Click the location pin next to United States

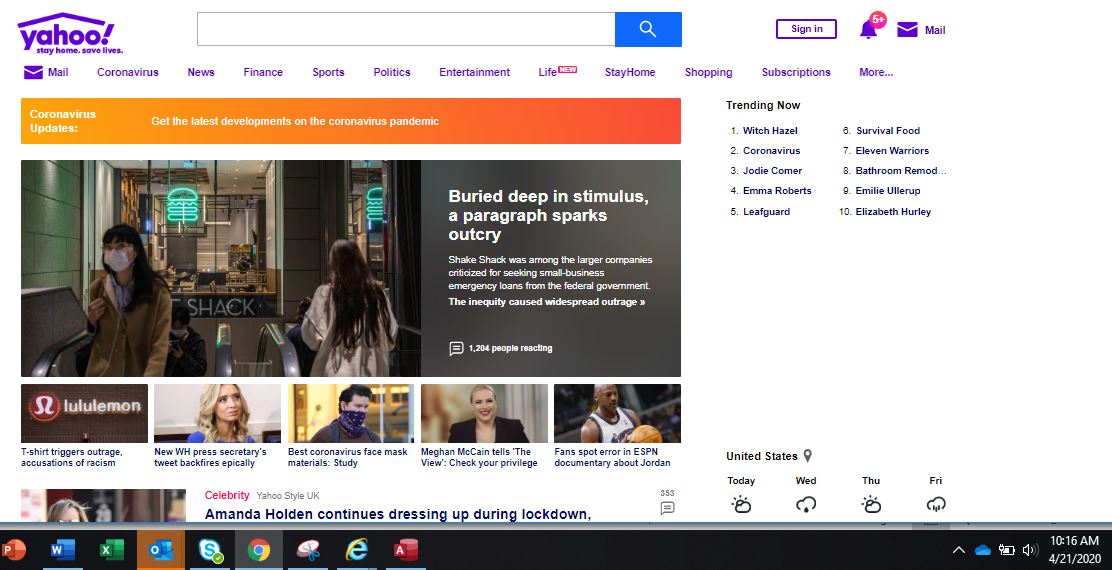[808, 456]
